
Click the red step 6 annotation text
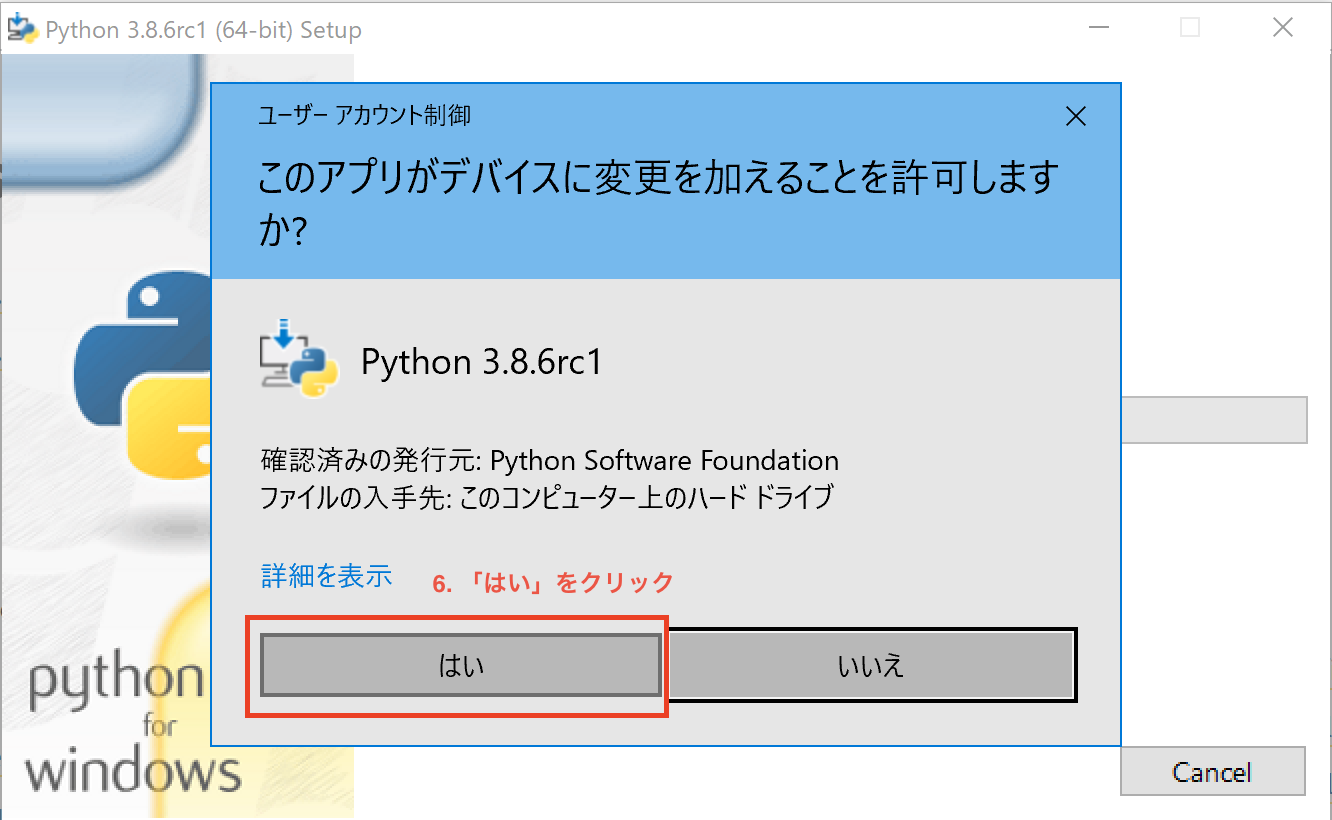[x=553, y=582]
